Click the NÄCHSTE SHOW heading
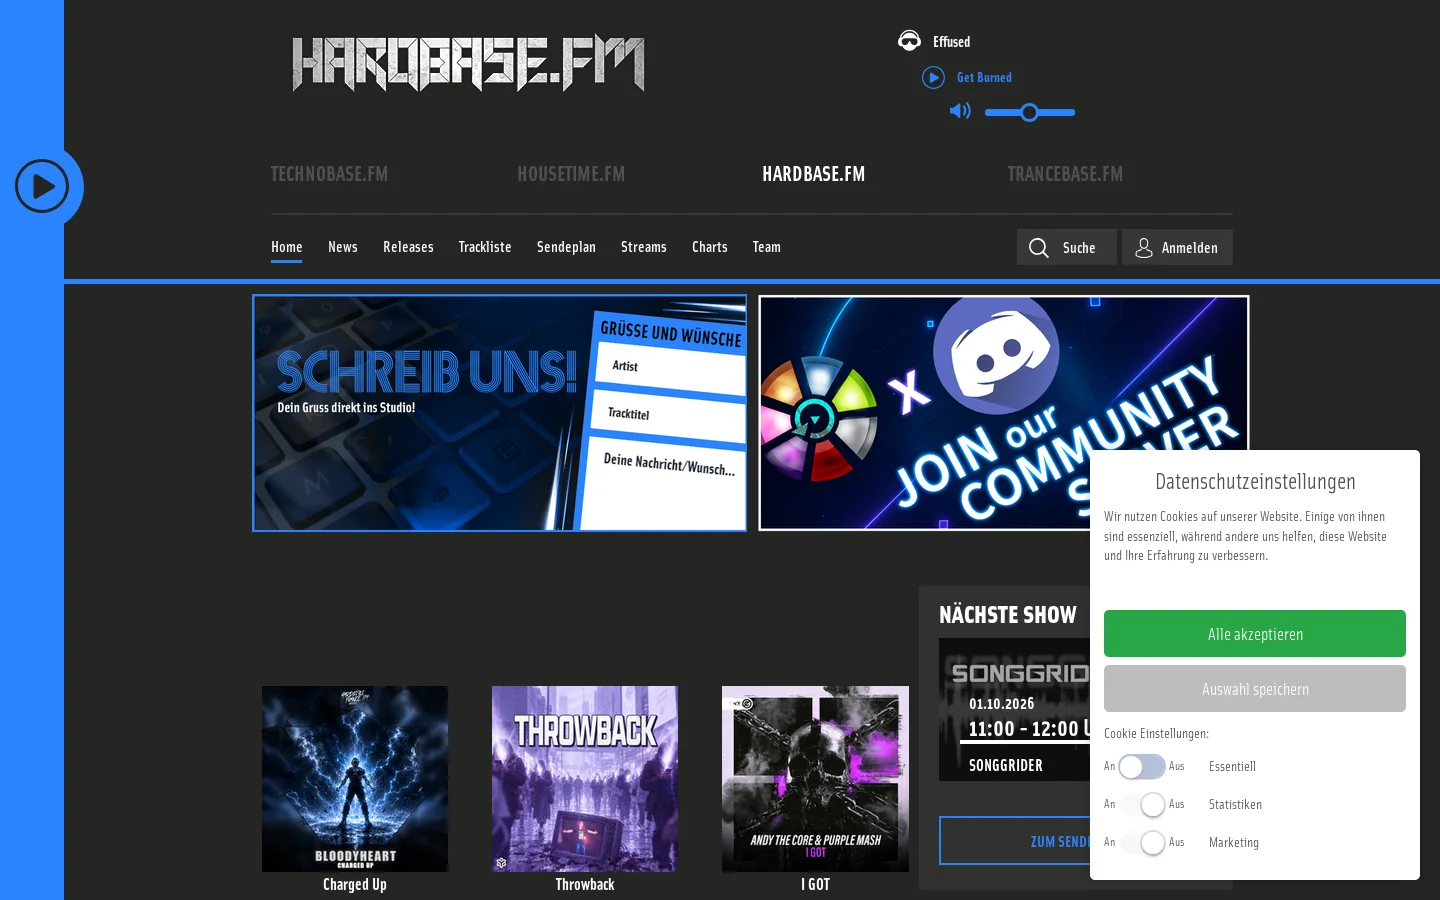Screen dimensions: 1440x900 (x=1008, y=615)
